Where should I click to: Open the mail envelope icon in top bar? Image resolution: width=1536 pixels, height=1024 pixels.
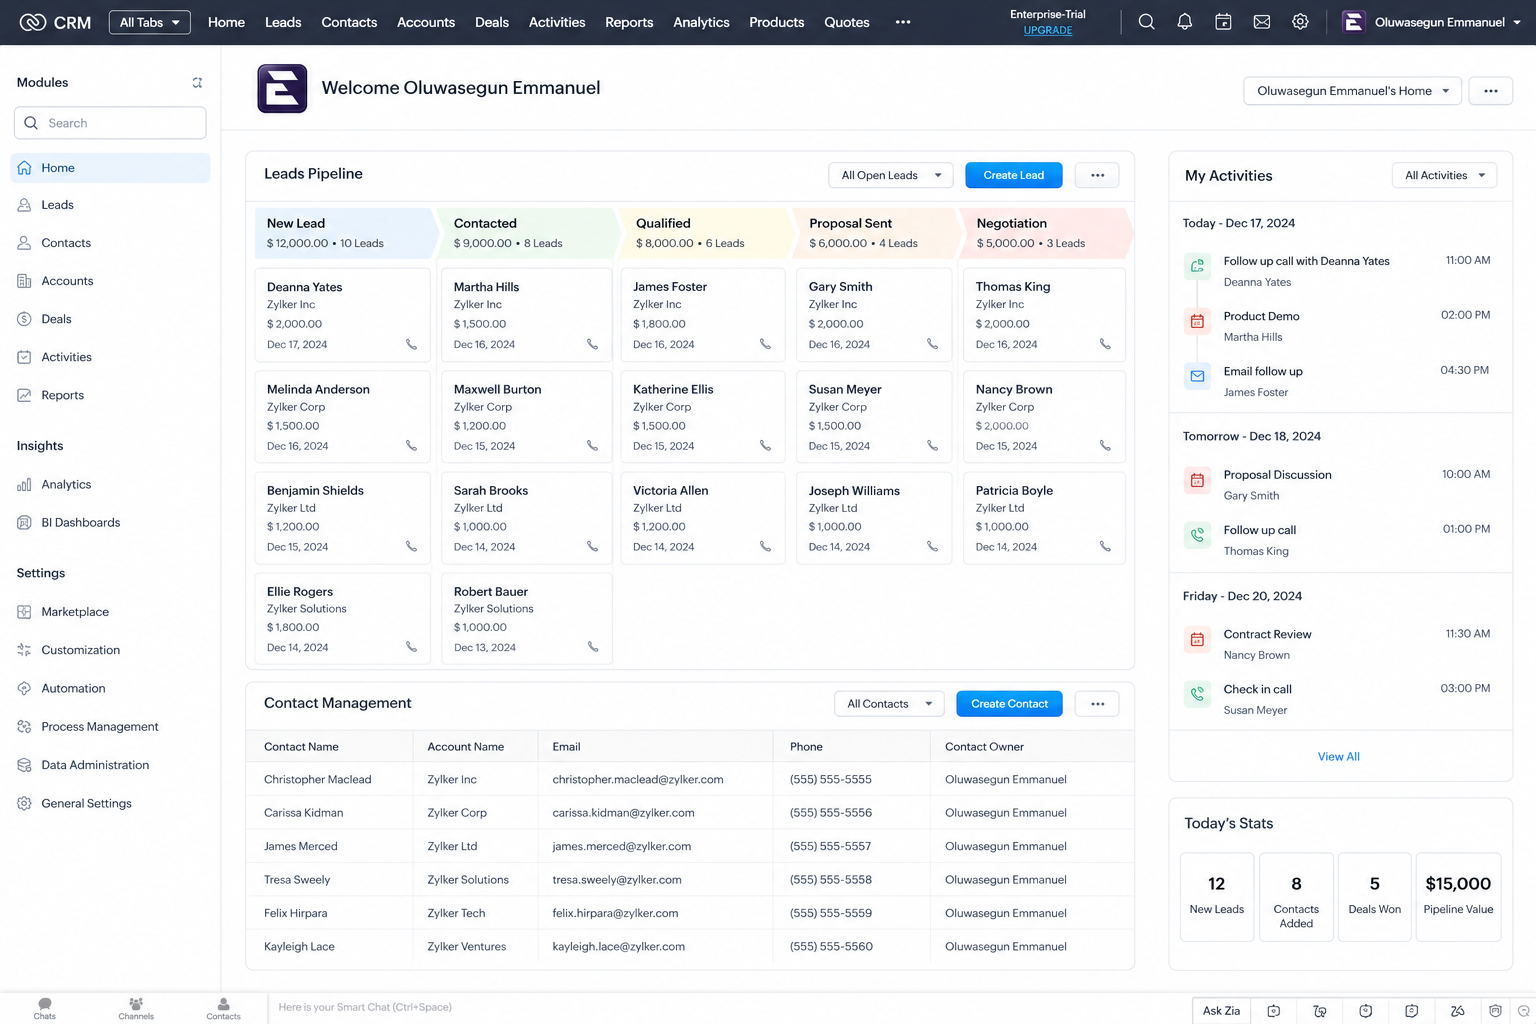1262,22
